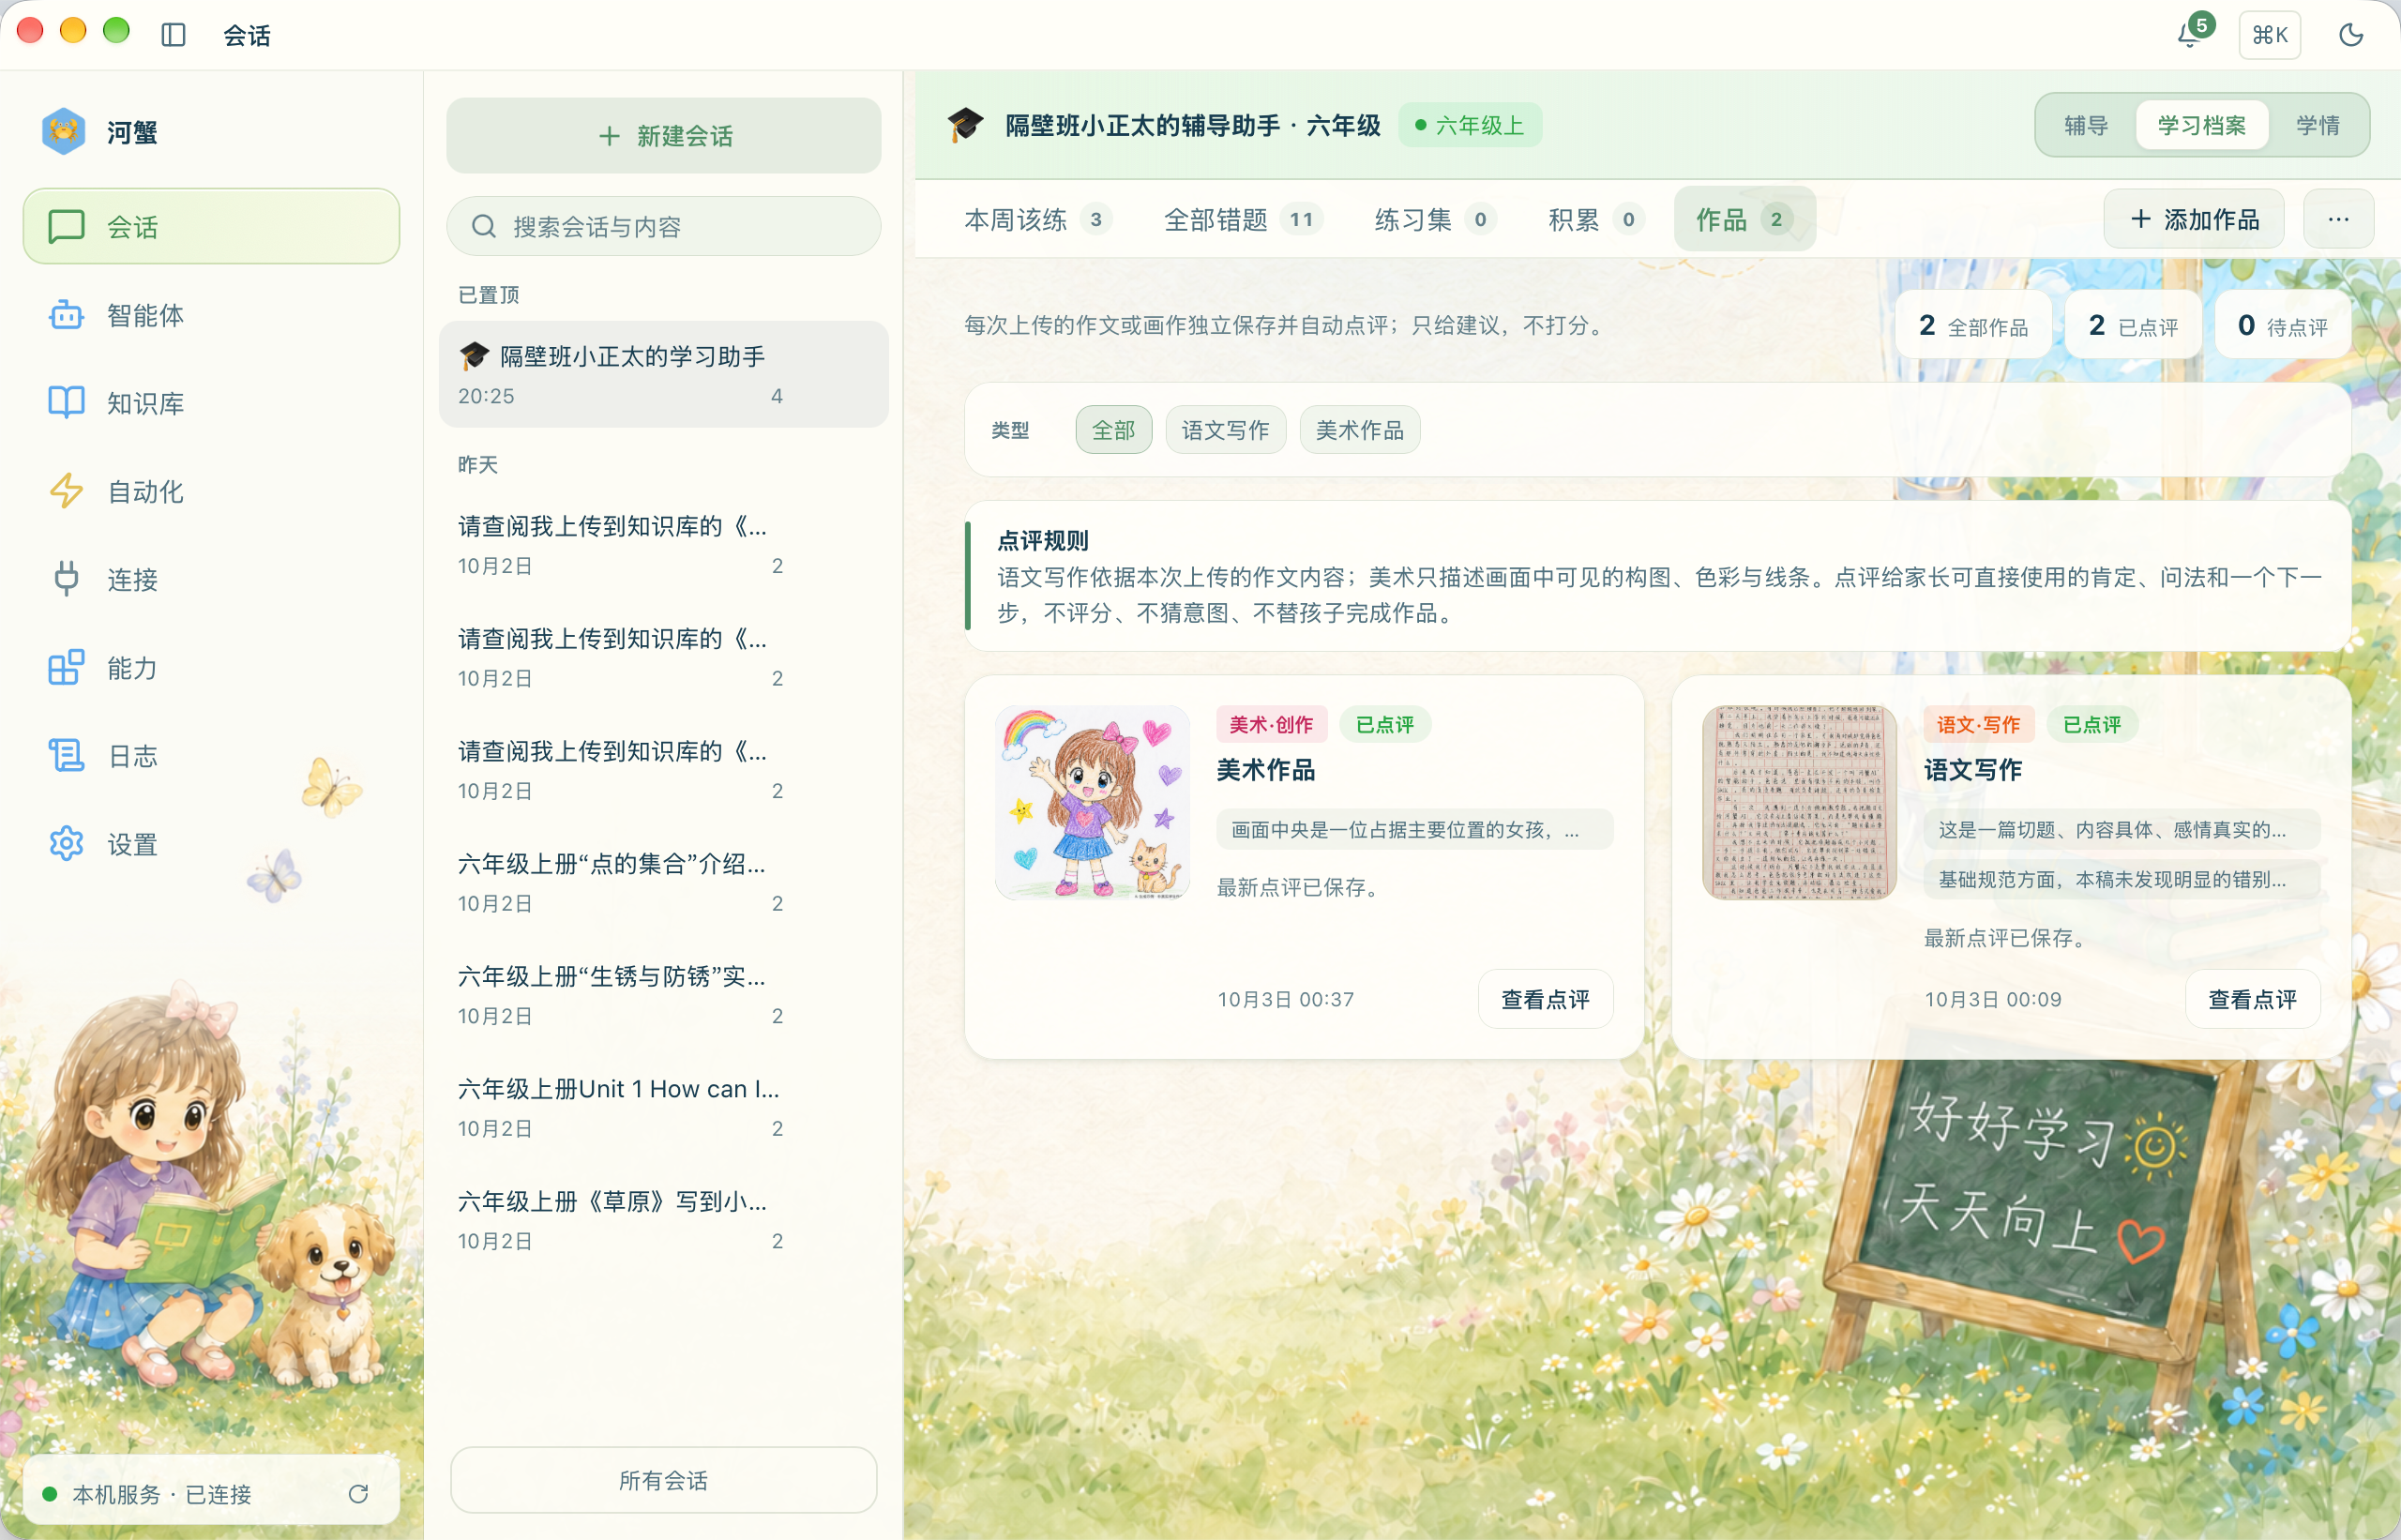Image resolution: width=2401 pixels, height=1540 pixels.
Task: Open the handwritten essay thumbnail
Action: pyautogui.click(x=1799, y=803)
